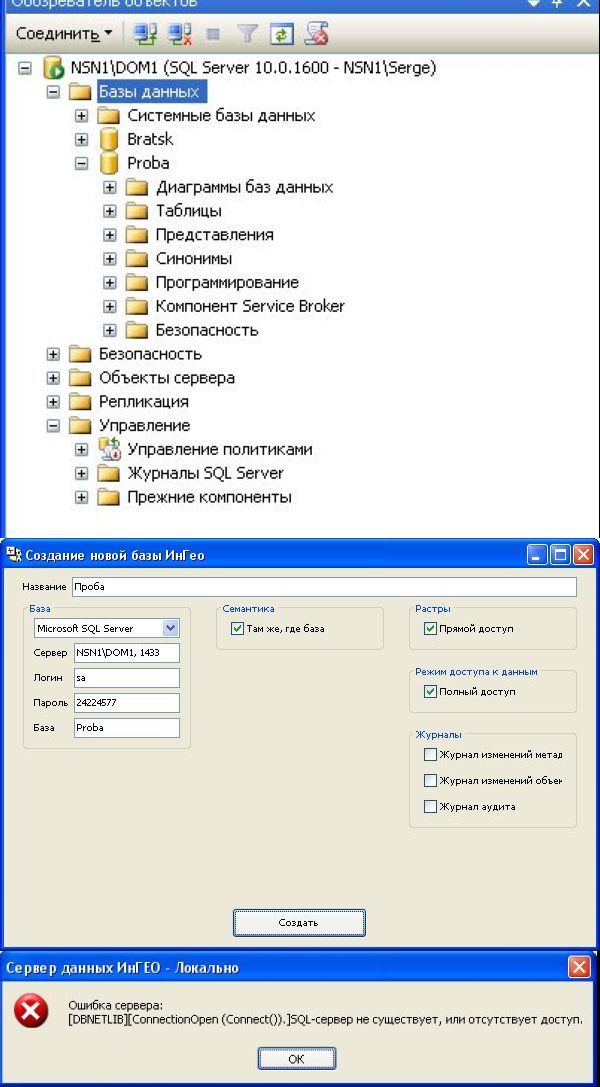Click the База field containing Proba
Viewport: 600px width, 1087px height.
coord(127,728)
